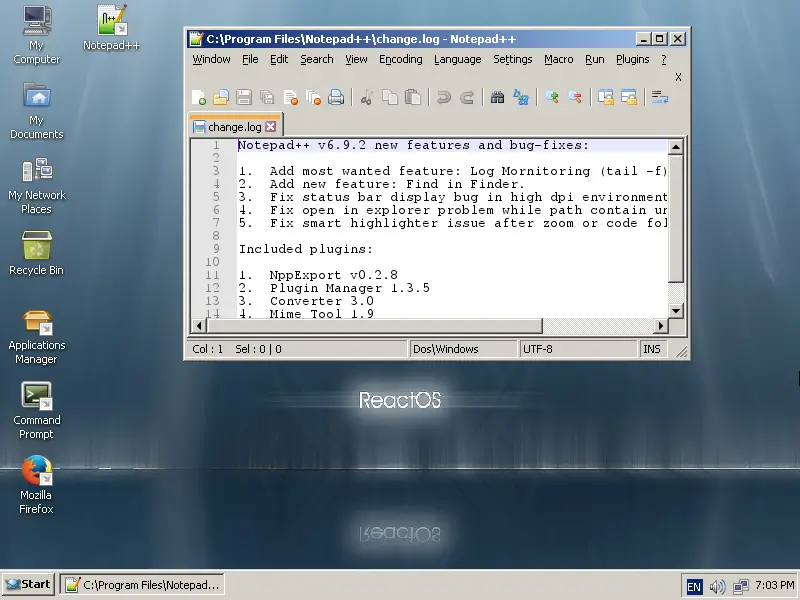This screenshot has width=800, height=600.
Task: Click the small X at menu bar right
Action: point(678,77)
